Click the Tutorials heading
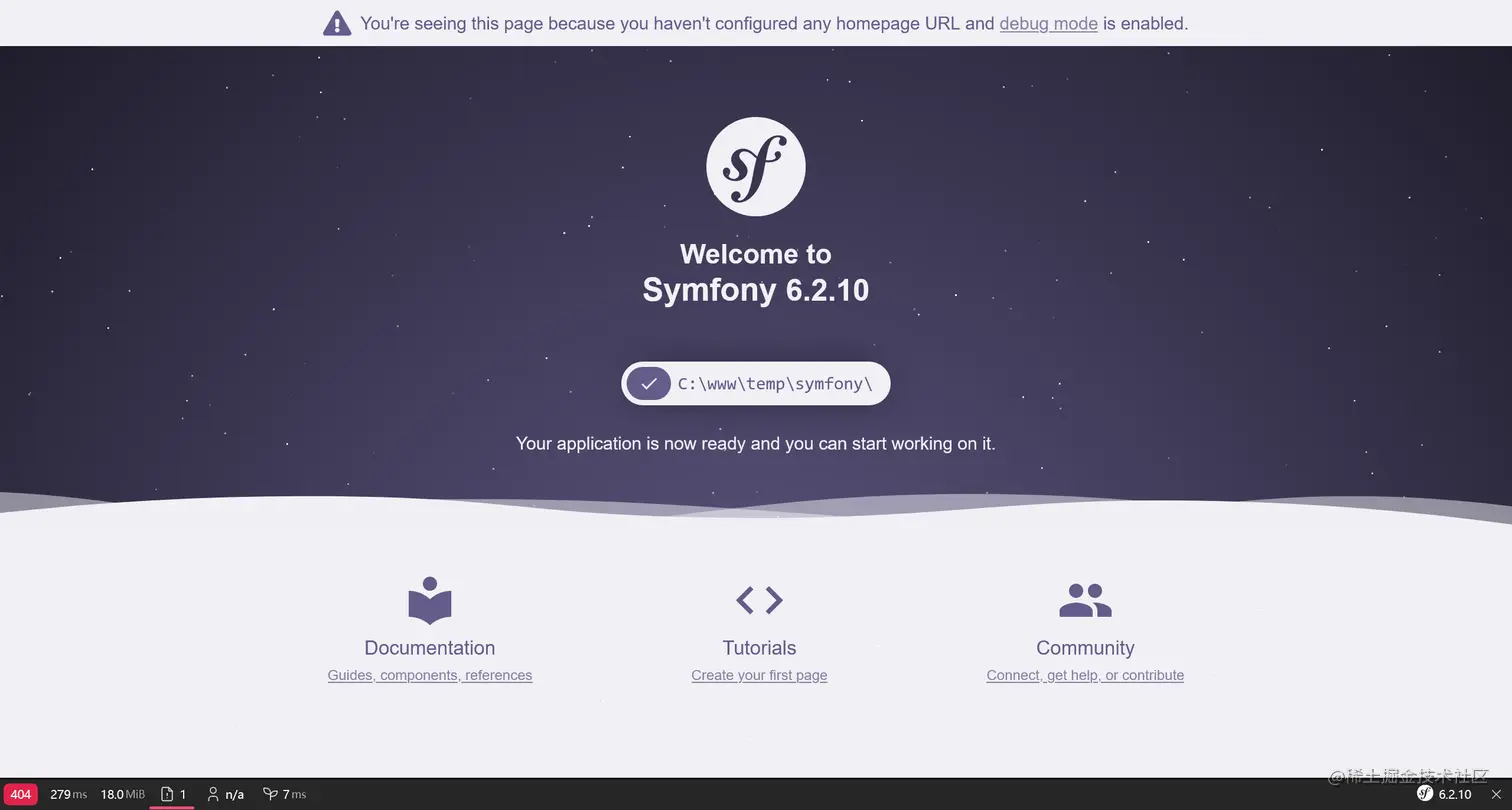The image size is (1512, 810). [759, 648]
